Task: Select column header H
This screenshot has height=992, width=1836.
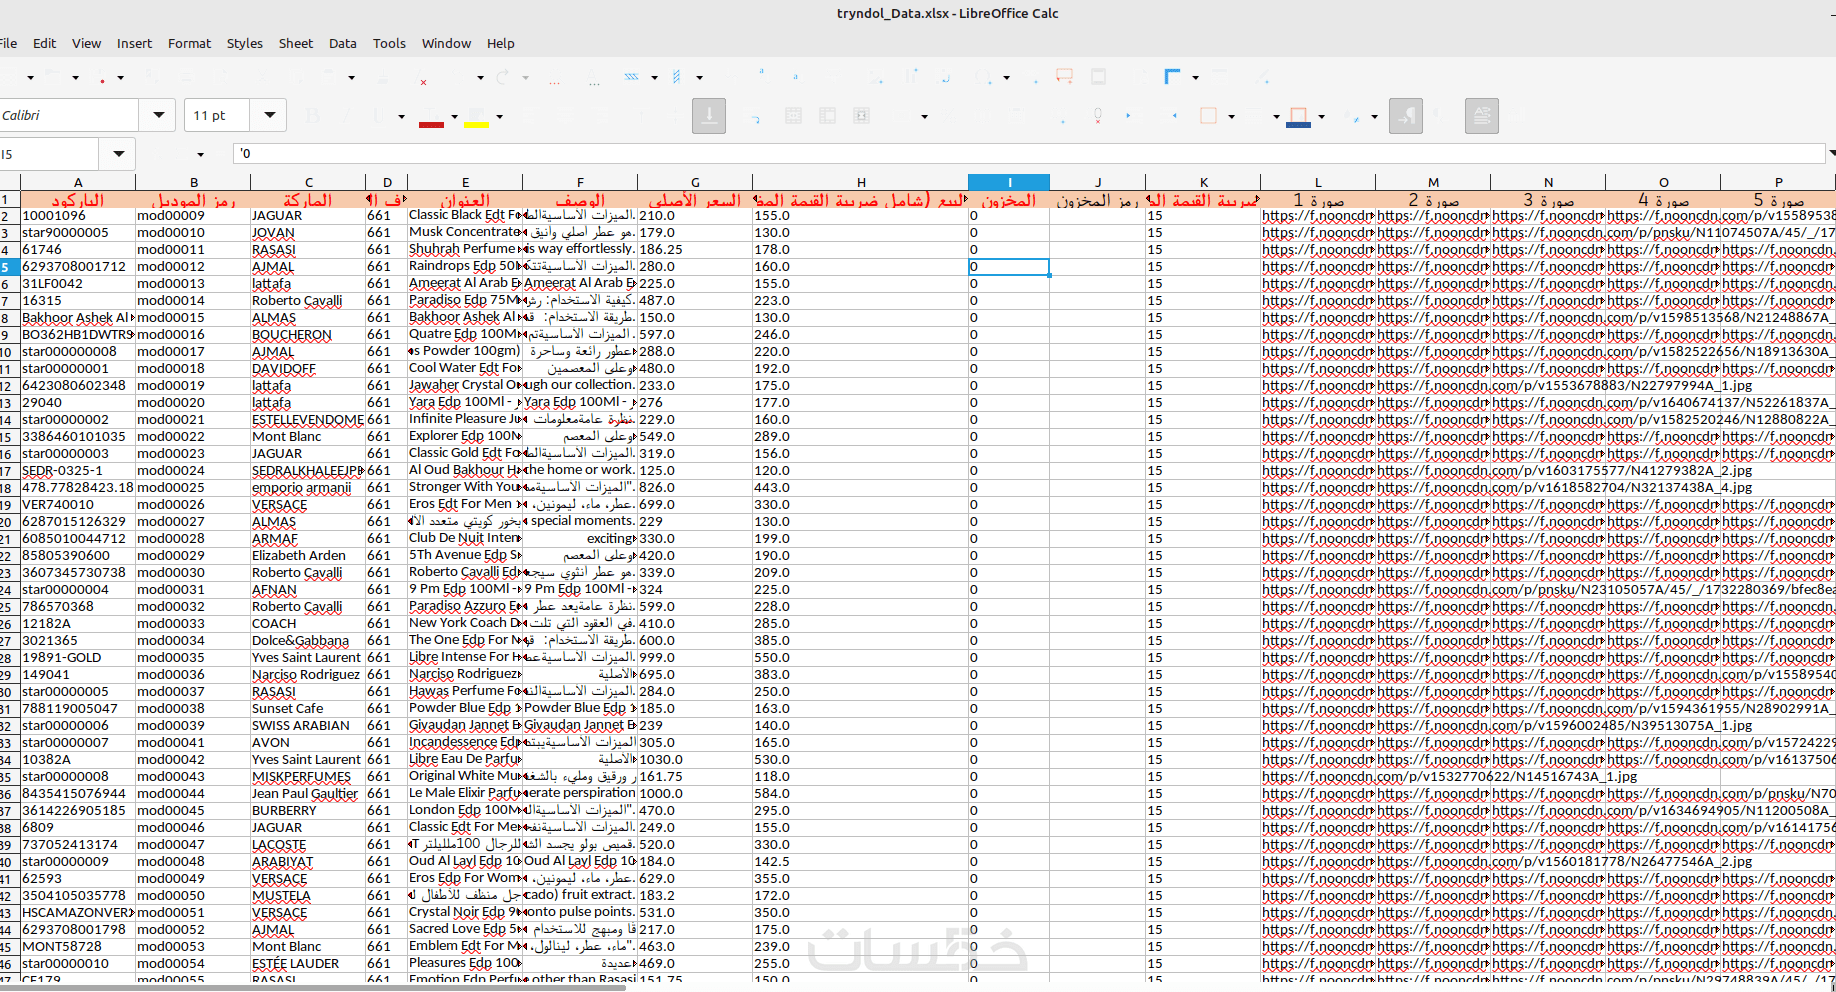Action: tap(860, 182)
